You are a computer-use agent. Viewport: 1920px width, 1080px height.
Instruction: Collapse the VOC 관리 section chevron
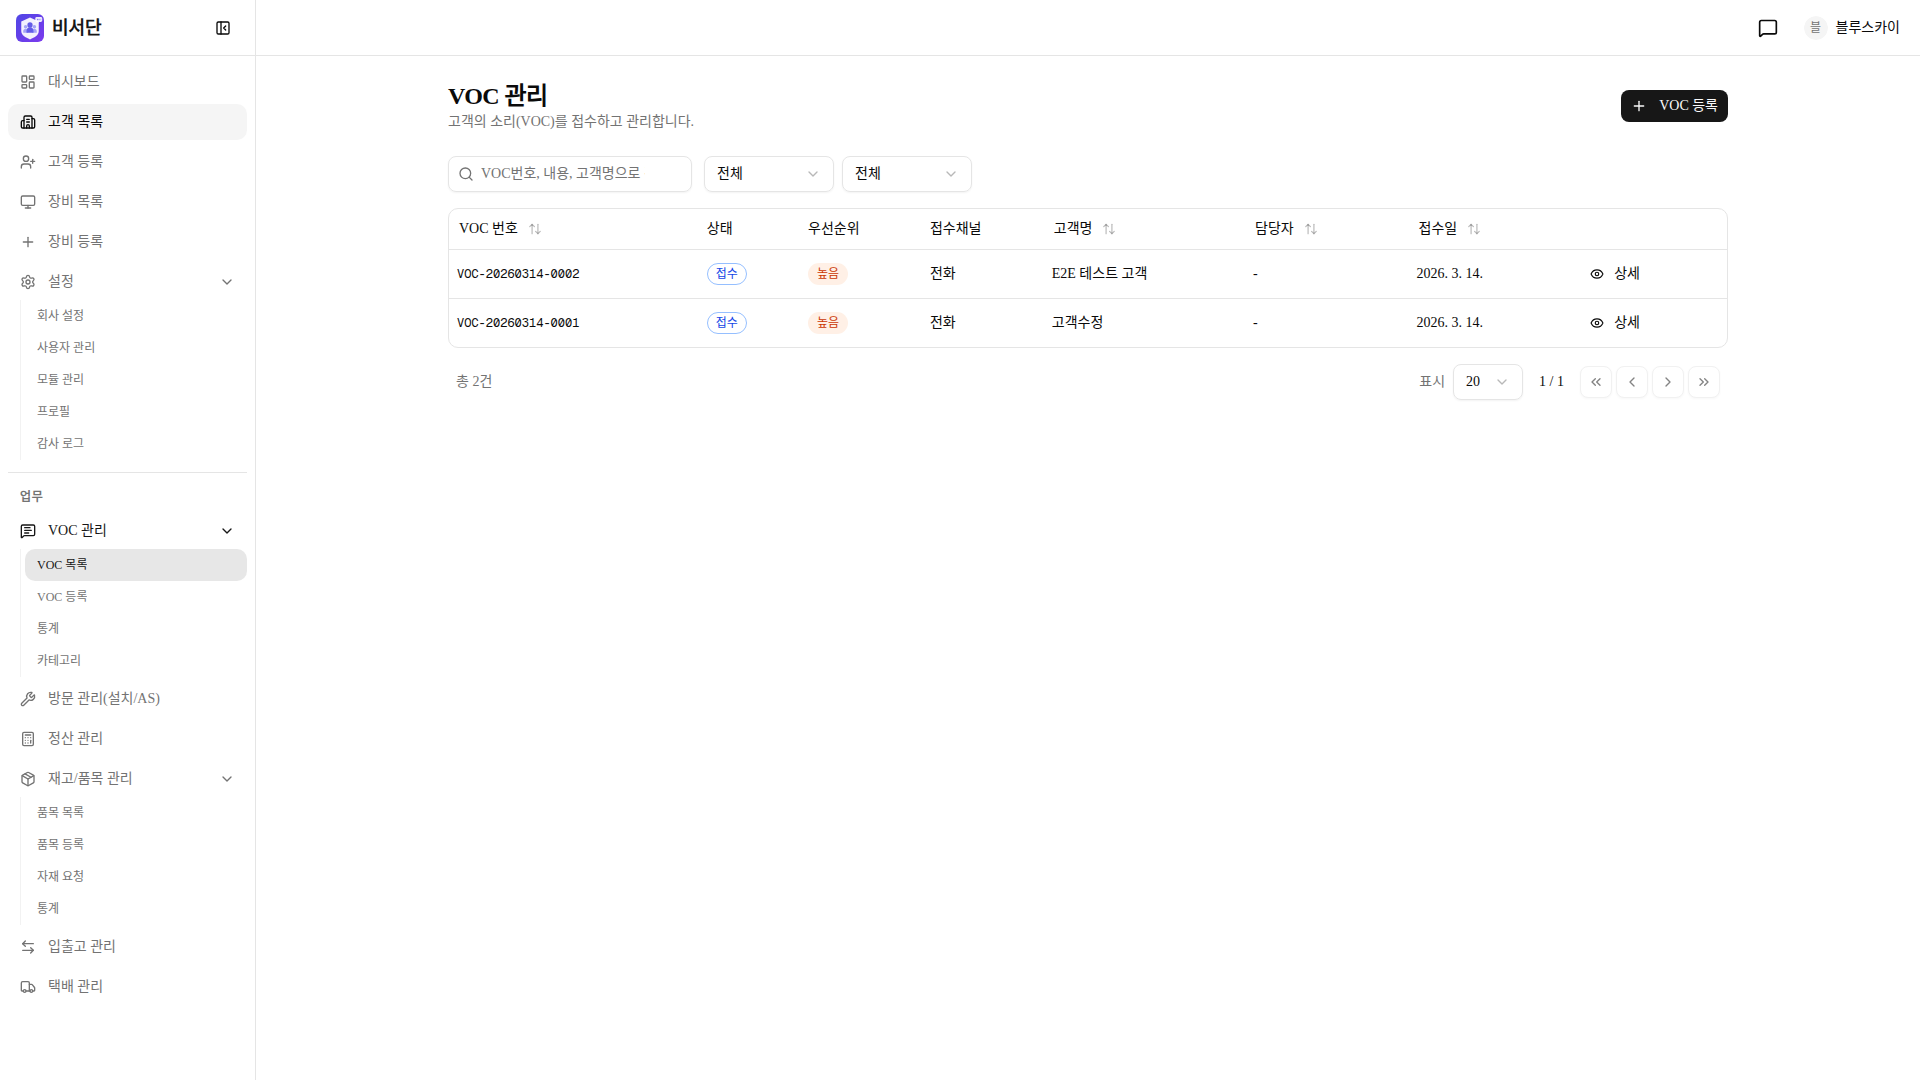[x=227, y=531]
